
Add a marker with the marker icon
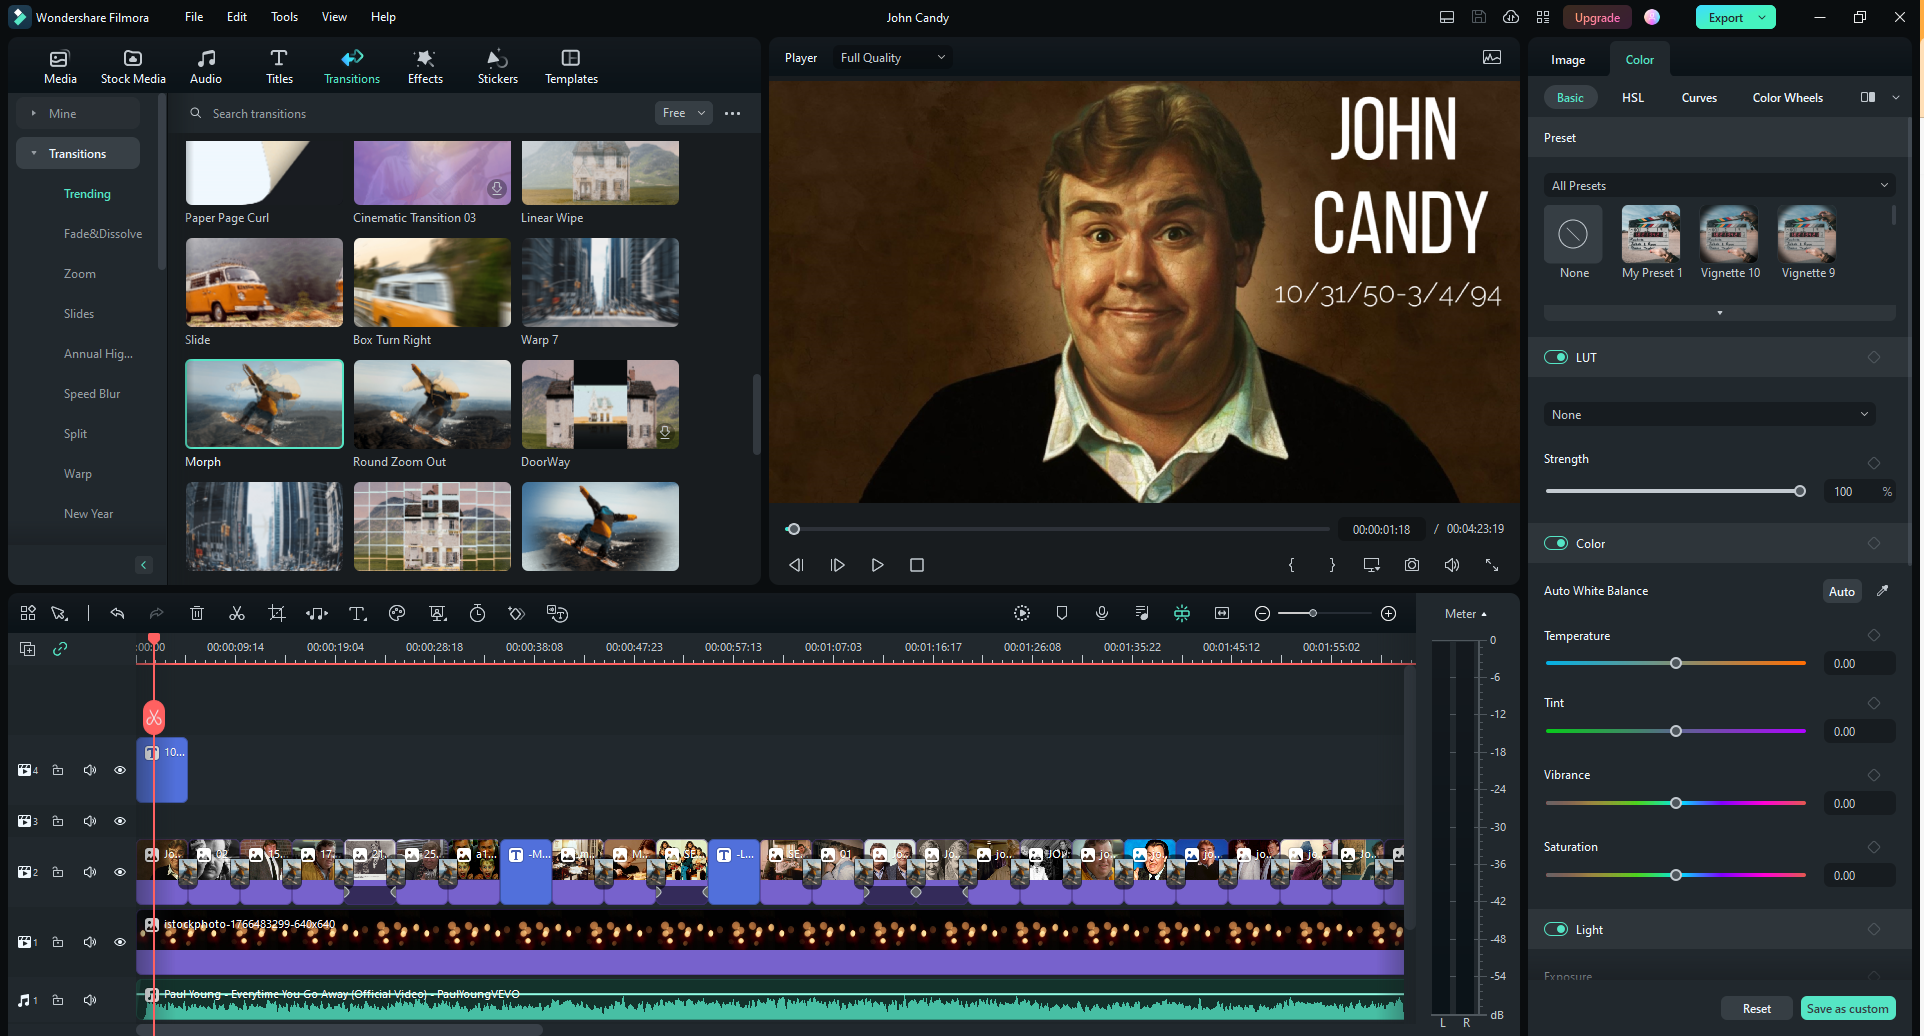1062,613
